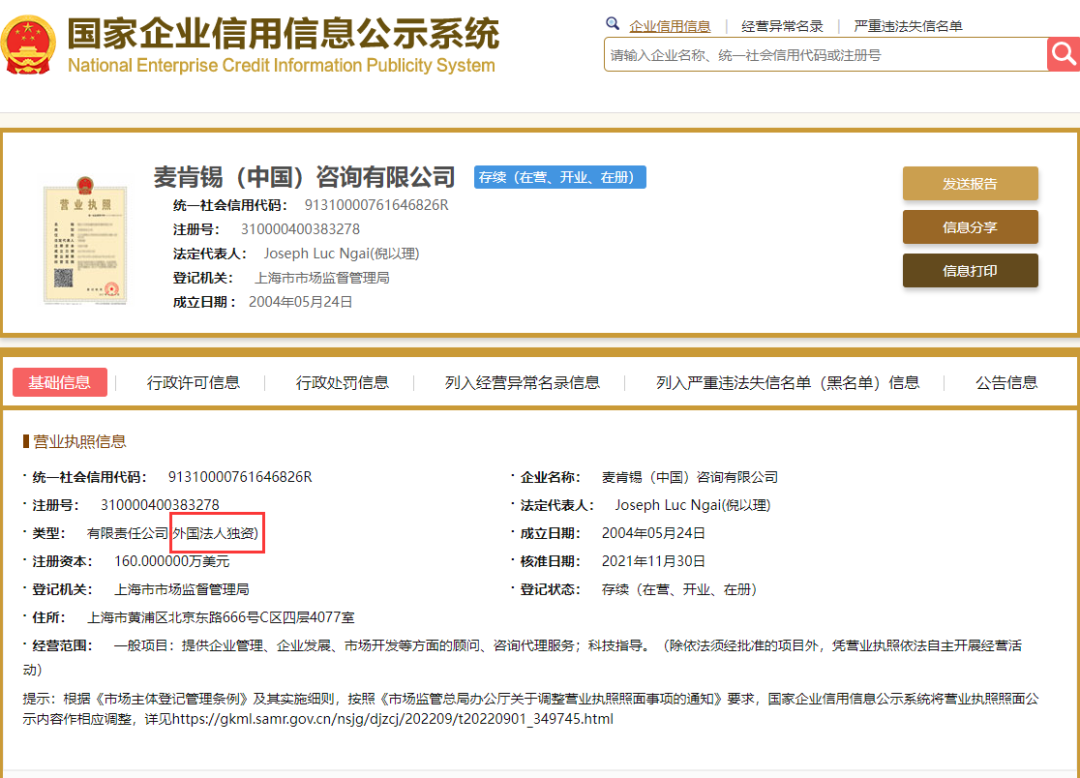Viewport: 1080px width, 778px height.
Task: Click the gkml.samr.gov.cn URL in the notice
Action: pos(393,719)
